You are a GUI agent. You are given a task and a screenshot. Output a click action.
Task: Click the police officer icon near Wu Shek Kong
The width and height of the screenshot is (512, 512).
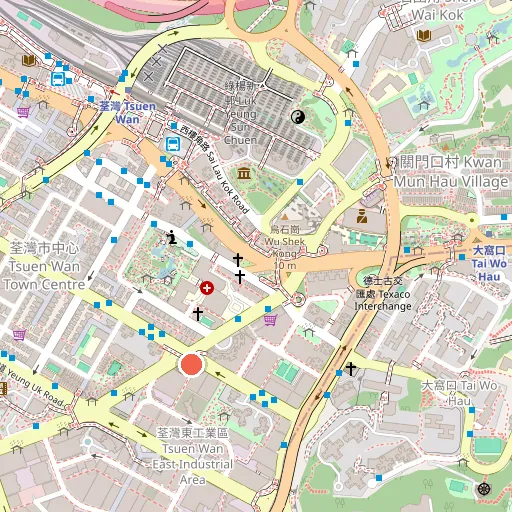tap(362, 216)
